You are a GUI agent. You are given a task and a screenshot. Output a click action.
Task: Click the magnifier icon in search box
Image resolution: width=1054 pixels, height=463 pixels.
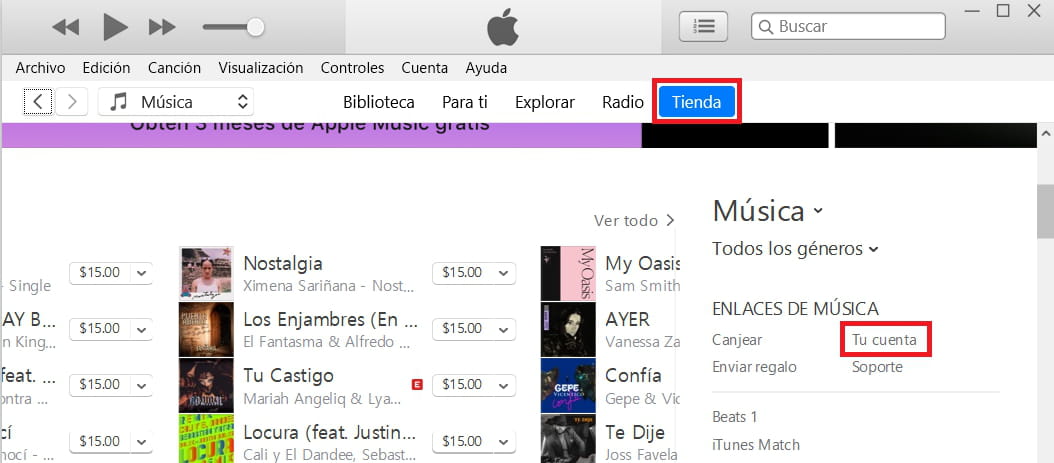(x=765, y=27)
